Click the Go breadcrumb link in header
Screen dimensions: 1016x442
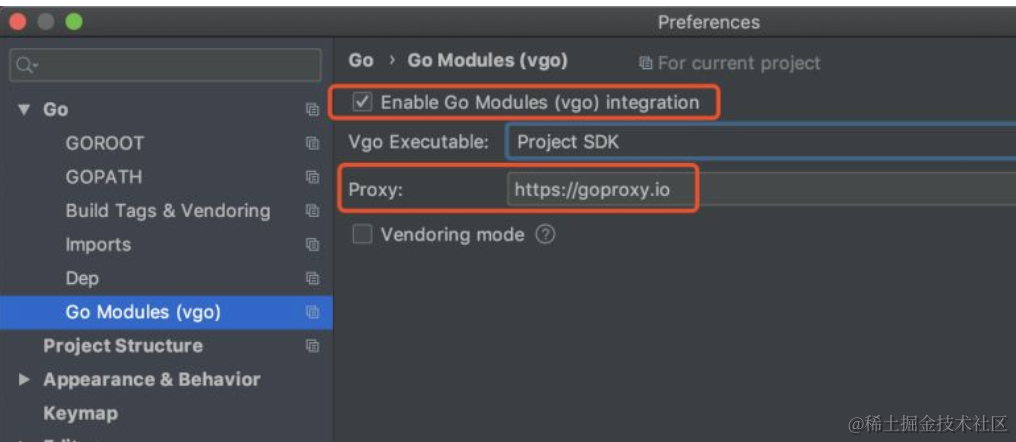(x=361, y=60)
